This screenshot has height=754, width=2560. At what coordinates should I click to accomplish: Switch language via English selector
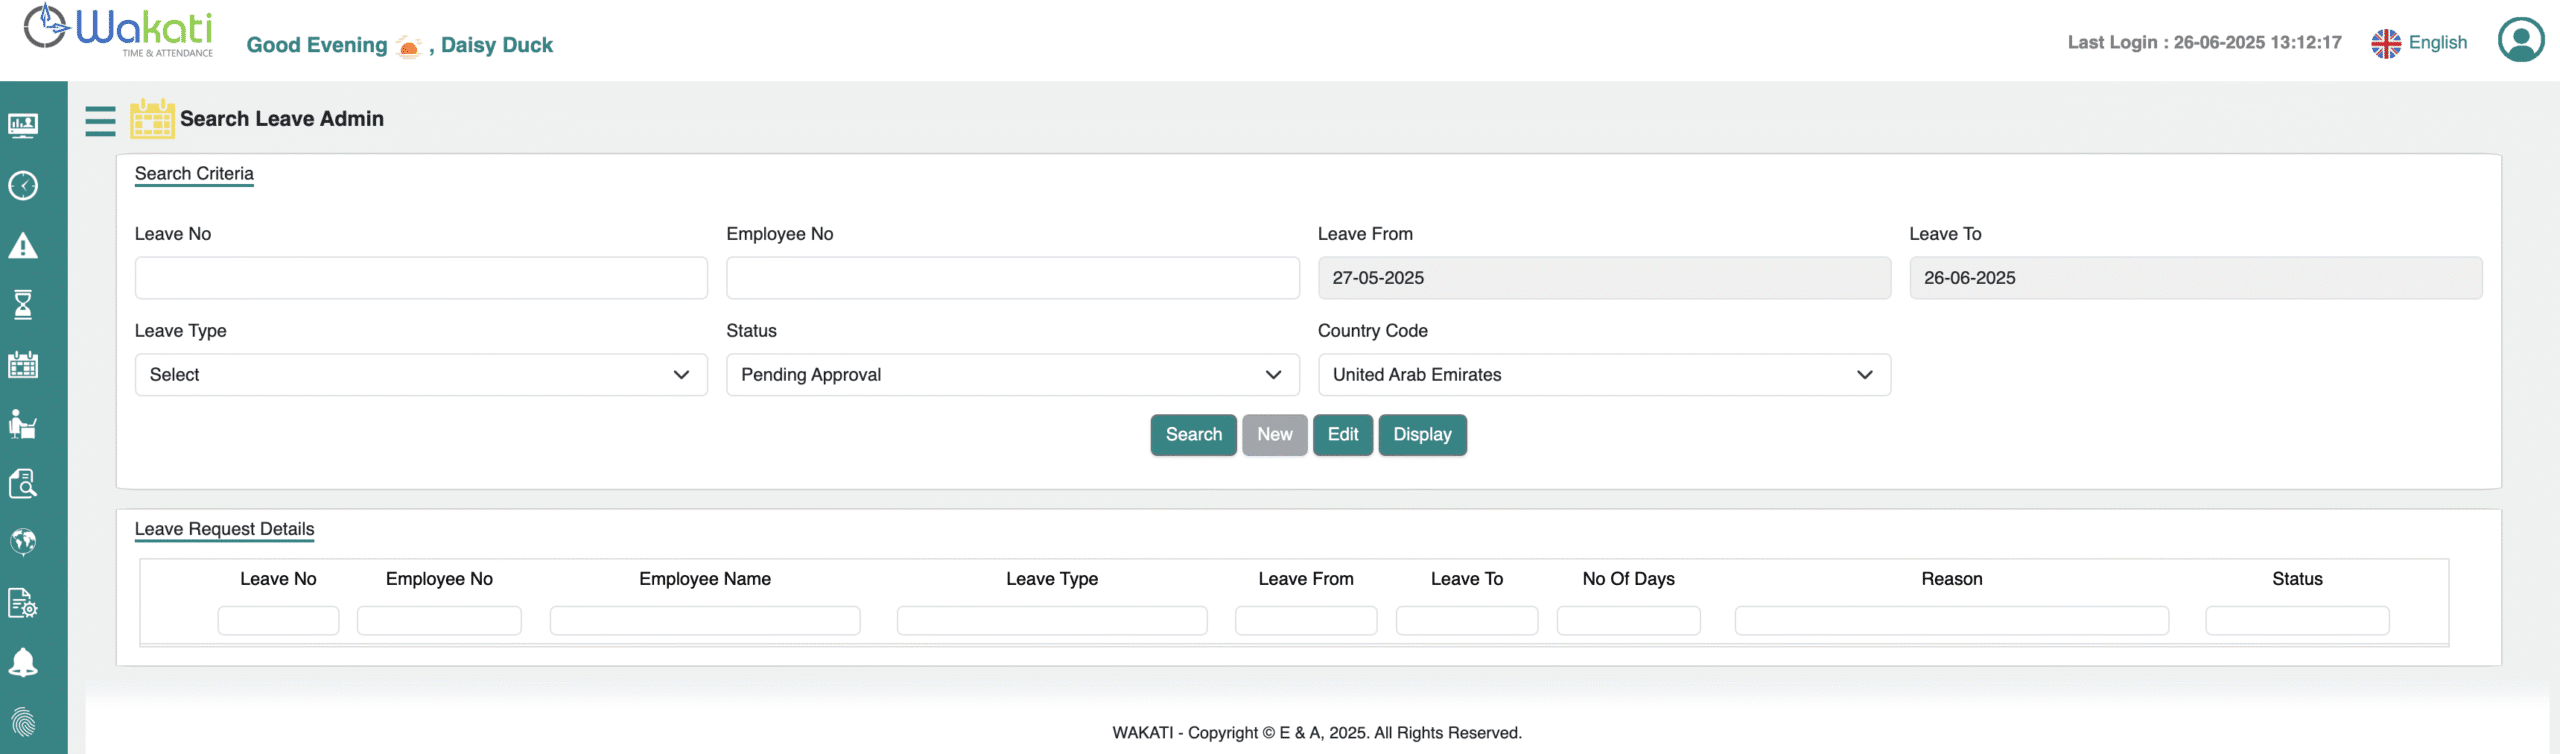tap(2419, 43)
